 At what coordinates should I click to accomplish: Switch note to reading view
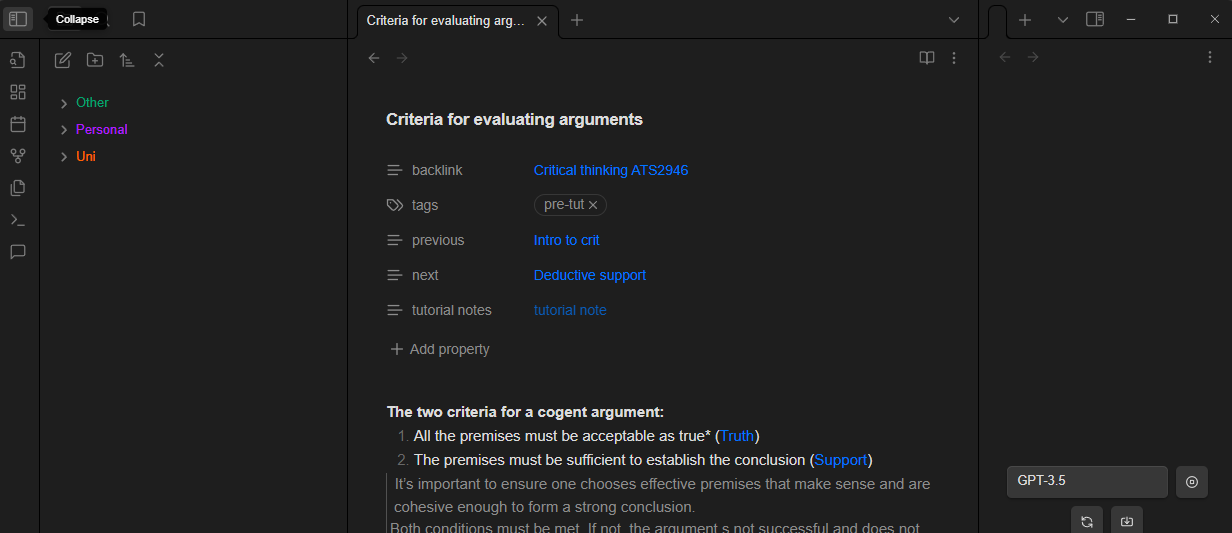[x=926, y=58]
